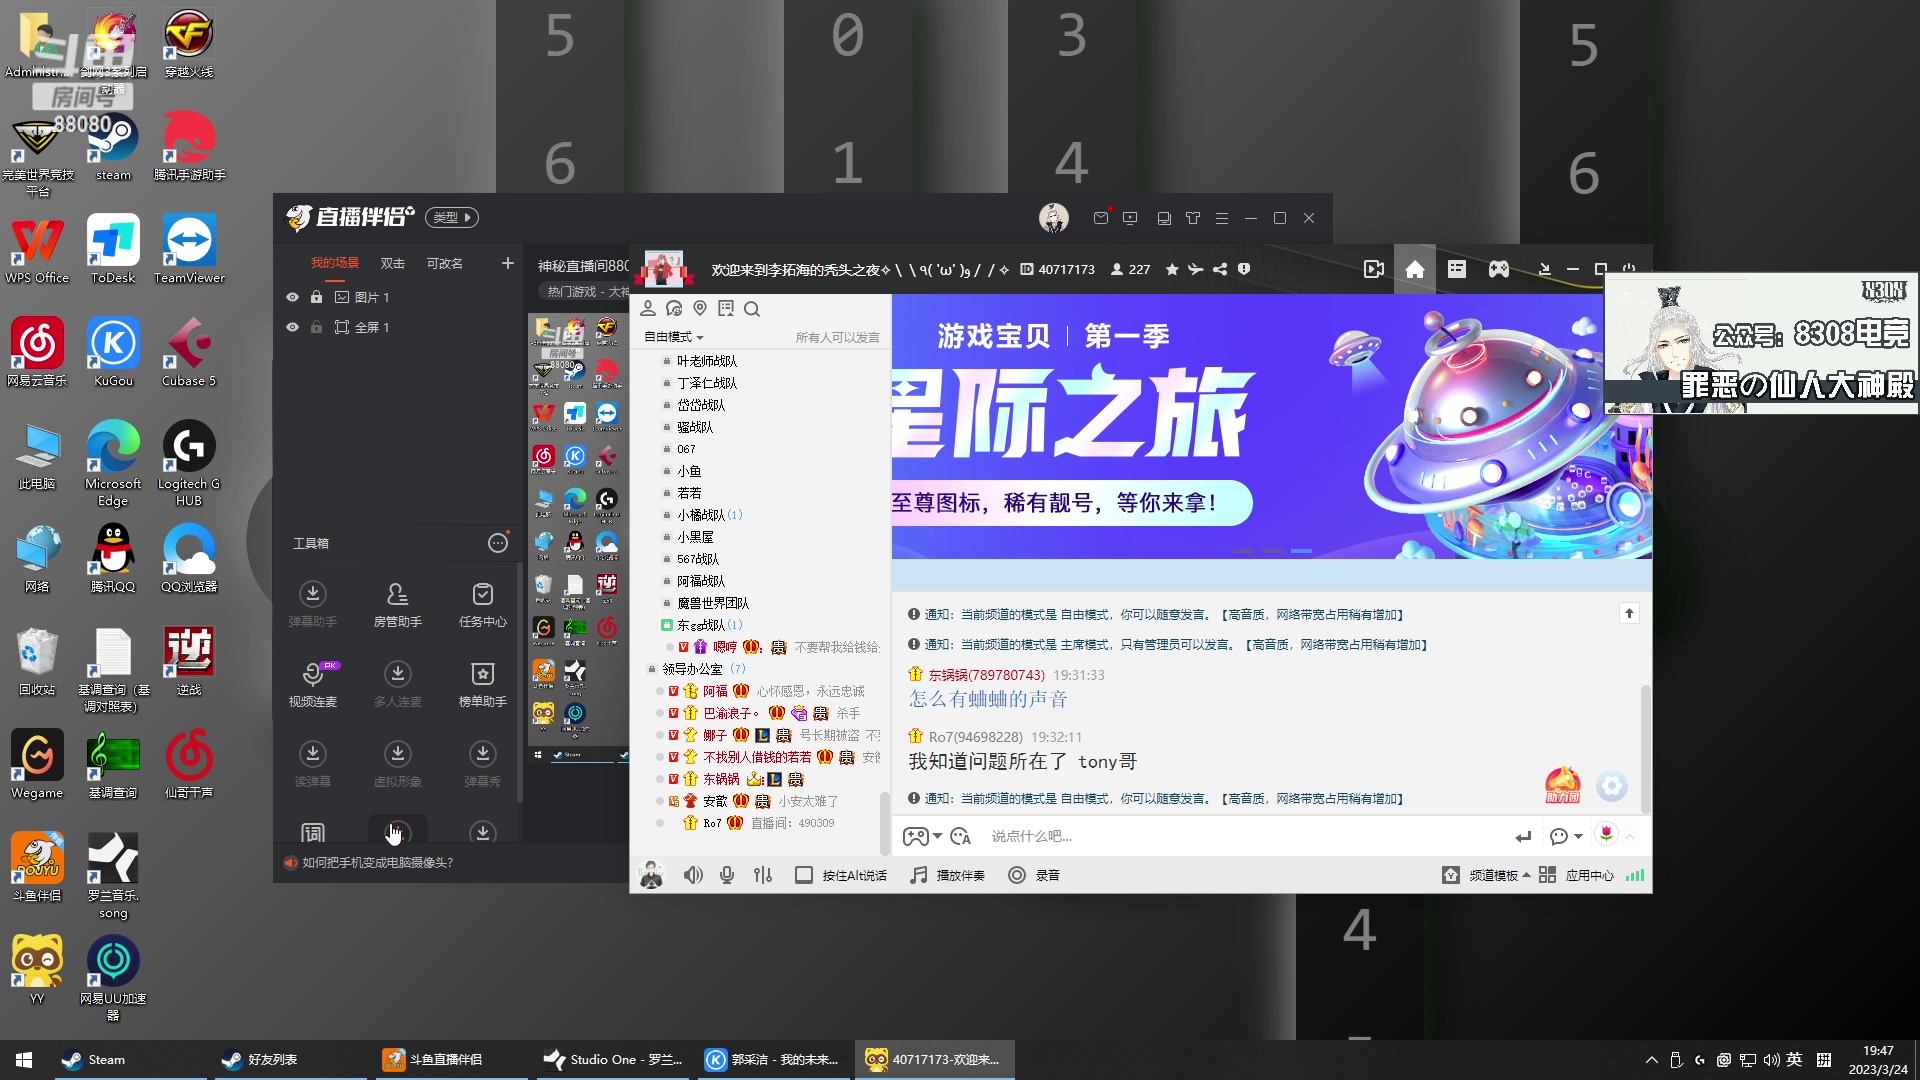Toggle visibility of the 图片 1 source
1920x1080 pixels.
tap(292, 296)
